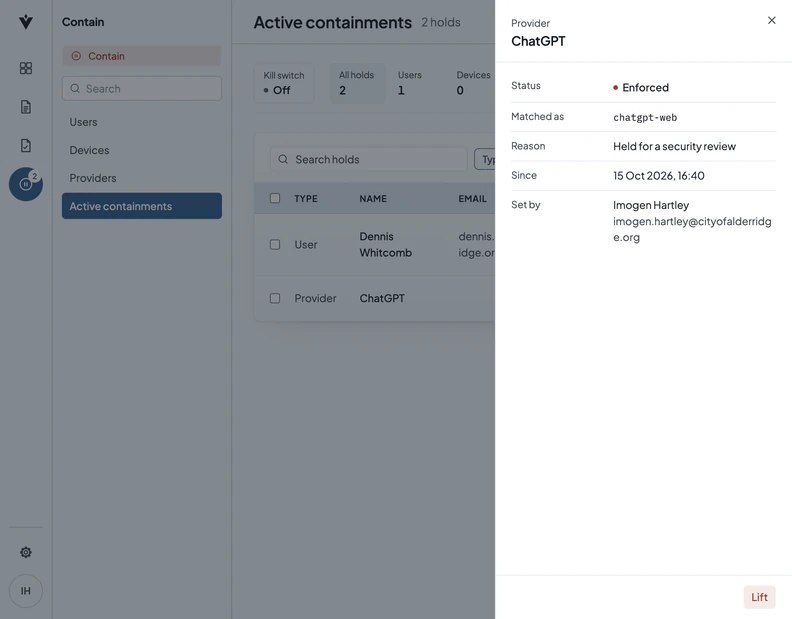Sort by TYPE column header
The image size is (792, 619).
click(x=306, y=199)
